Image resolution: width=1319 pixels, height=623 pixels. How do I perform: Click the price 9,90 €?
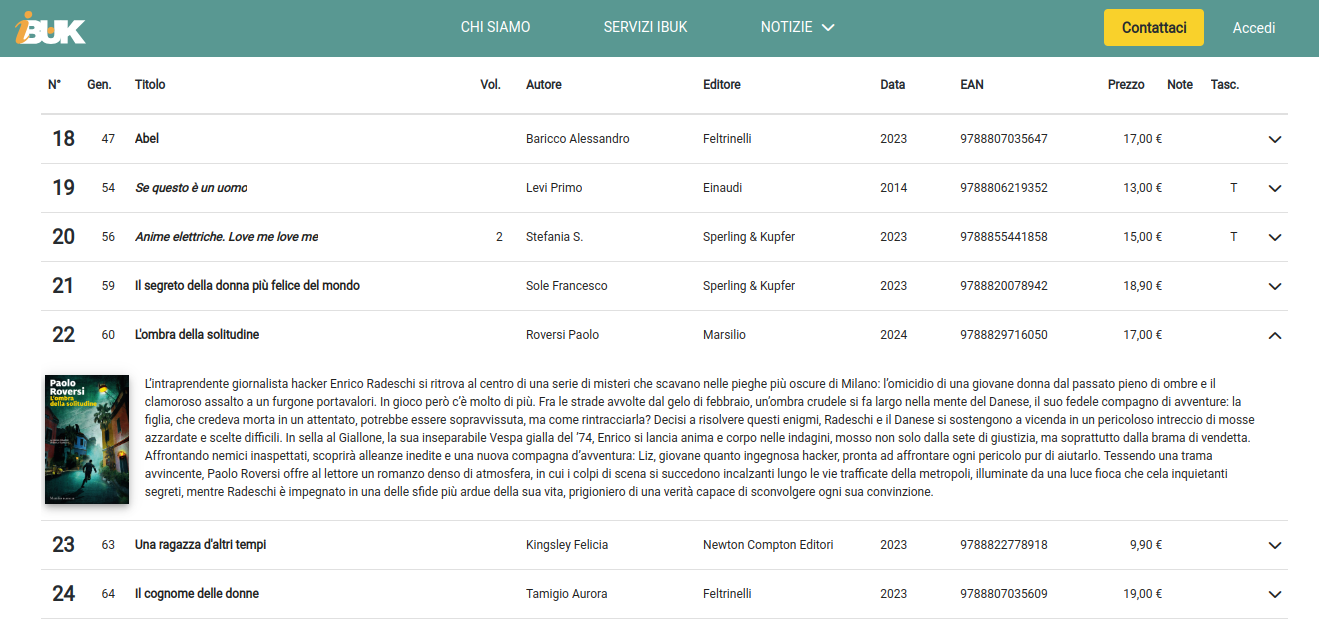[x=1146, y=545]
